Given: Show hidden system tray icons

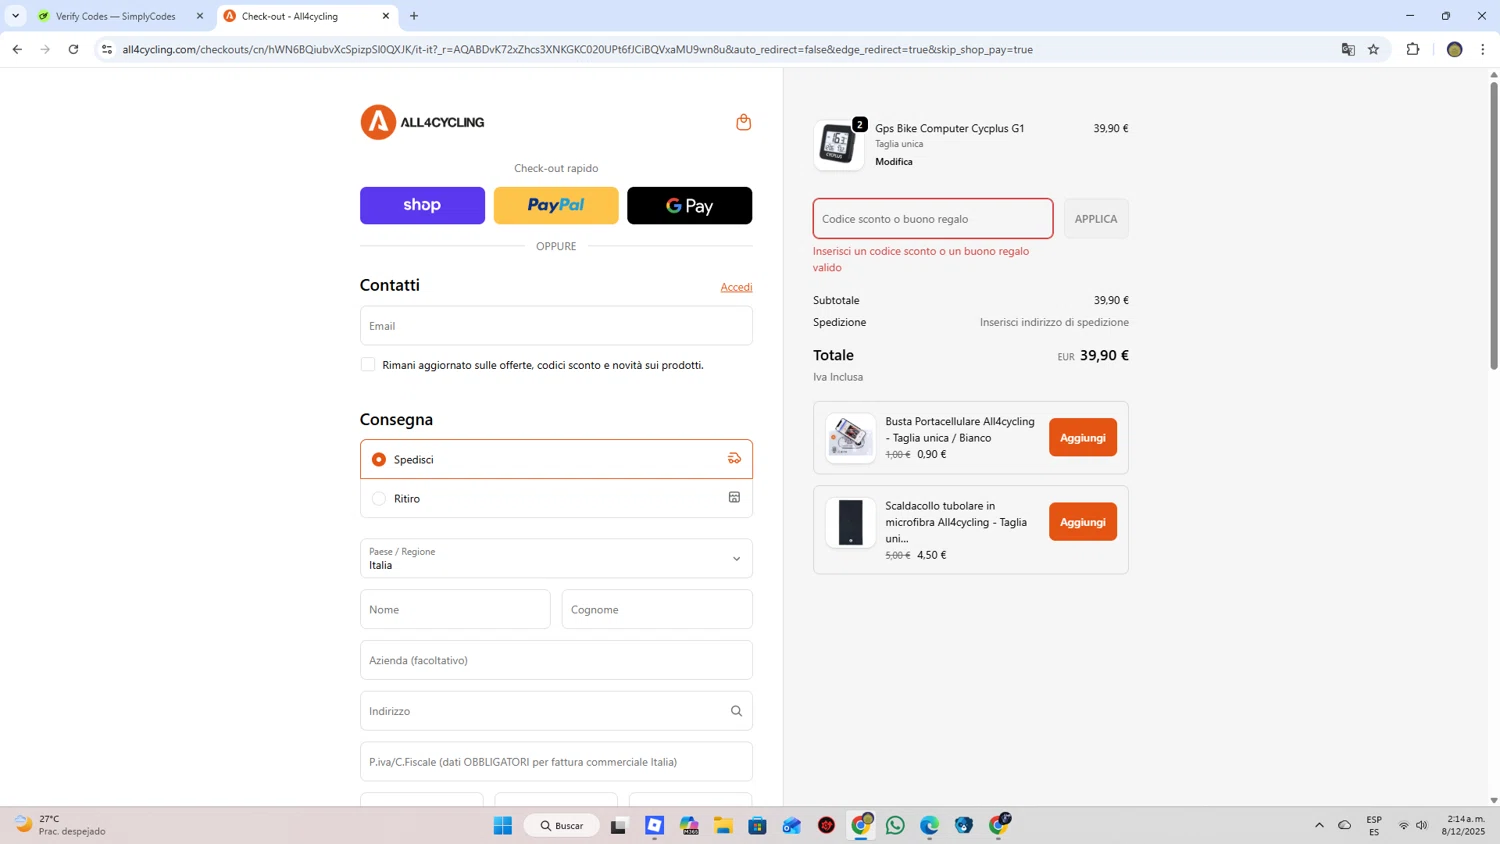Looking at the screenshot, I should (1319, 825).
